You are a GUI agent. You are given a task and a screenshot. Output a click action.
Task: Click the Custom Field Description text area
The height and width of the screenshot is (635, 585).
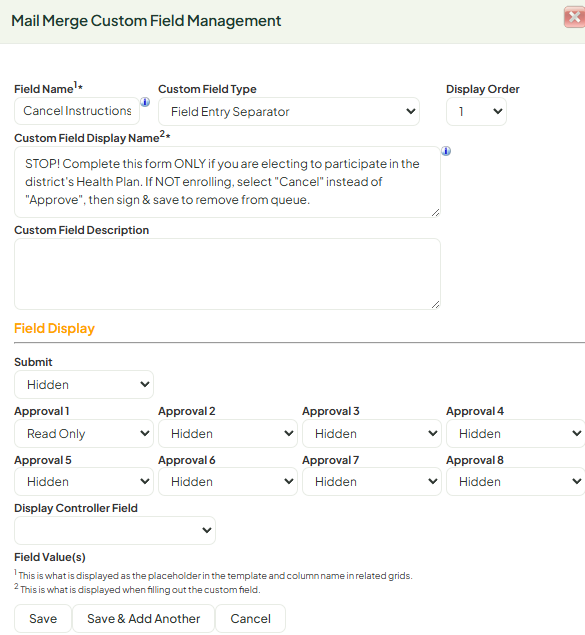point(228,274)
